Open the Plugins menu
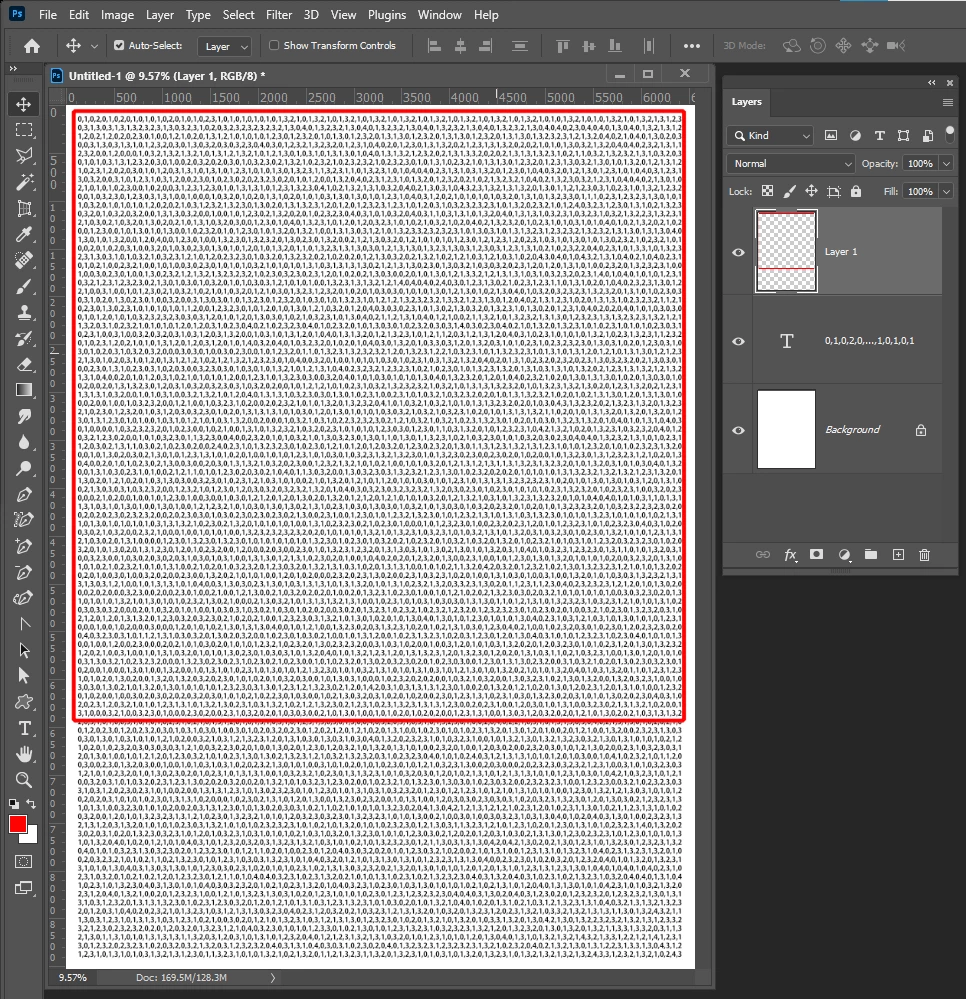Screen dimensions: 966x999 tap(387, 15)
